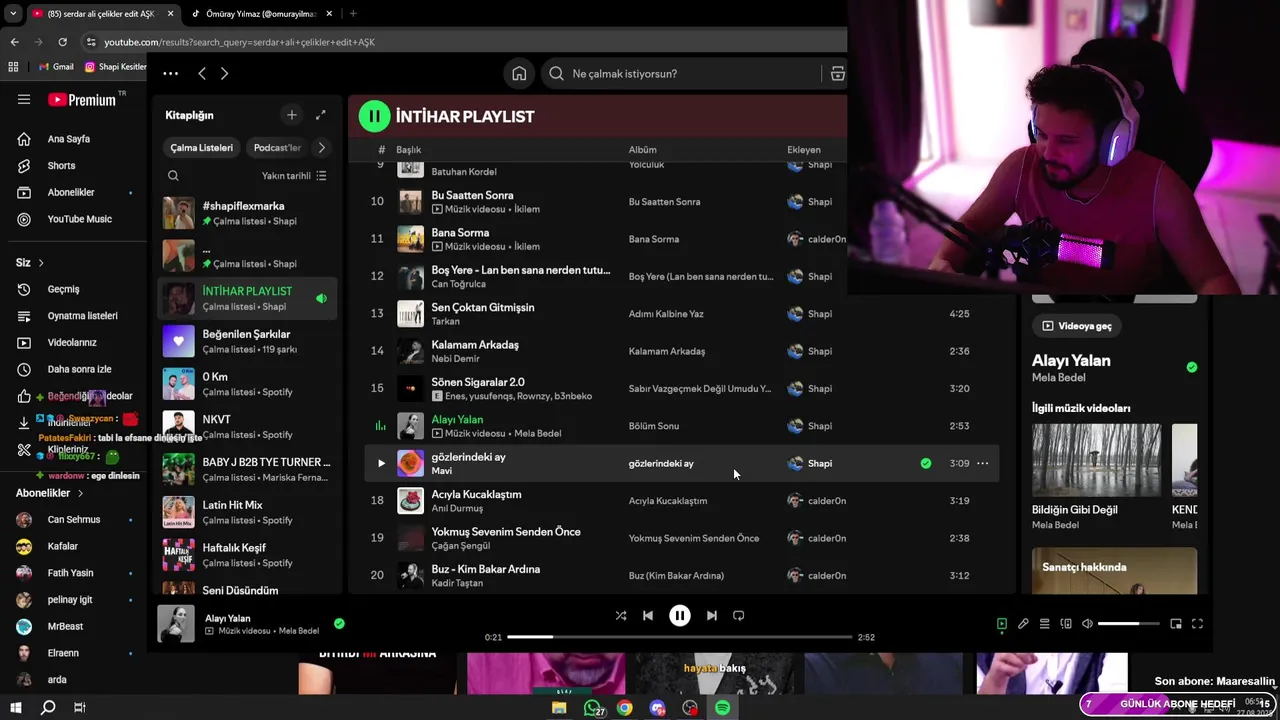Open Sanatçı hakkında card
This screenshot has height=720, width=1280.
click(1114, 571)
